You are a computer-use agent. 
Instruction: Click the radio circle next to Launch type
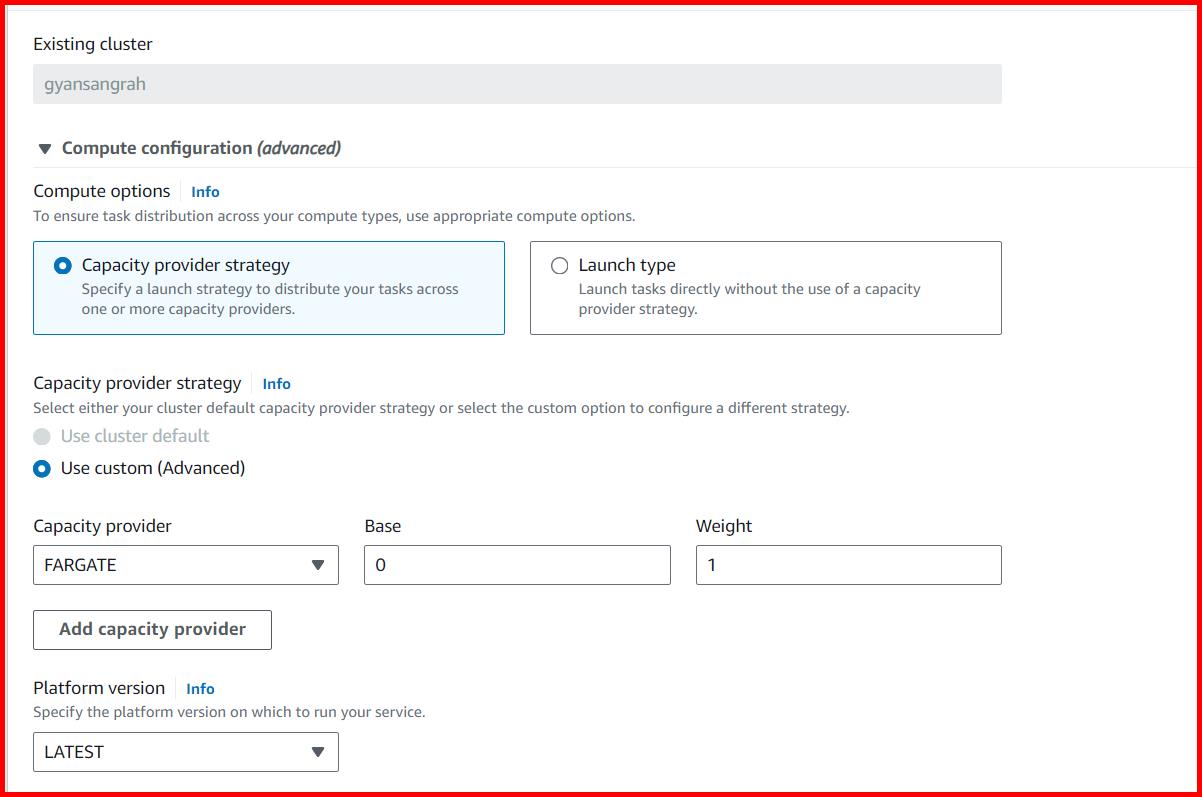click(560, 265)
